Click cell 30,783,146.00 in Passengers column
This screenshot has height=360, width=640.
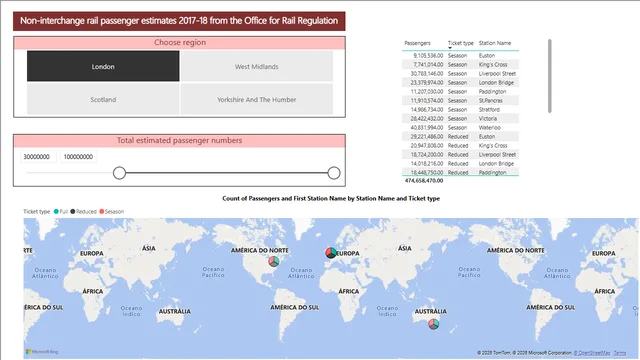[427, 73]
